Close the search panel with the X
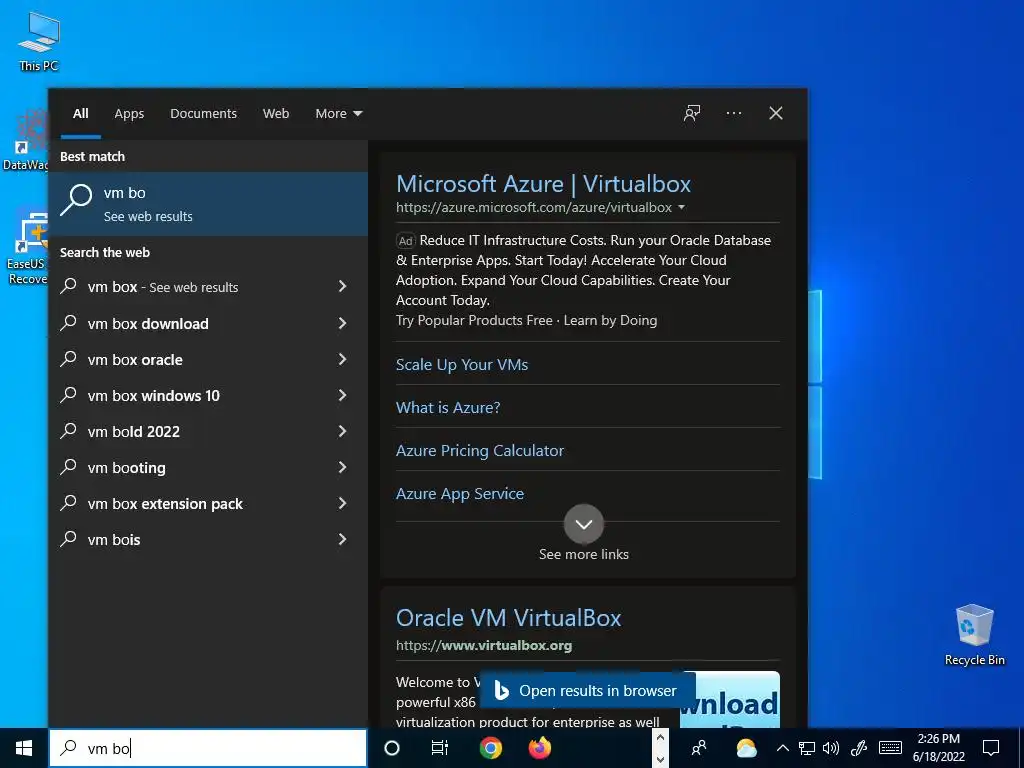The width and height of the screenshot is (1024, 768). pos(776,114)
